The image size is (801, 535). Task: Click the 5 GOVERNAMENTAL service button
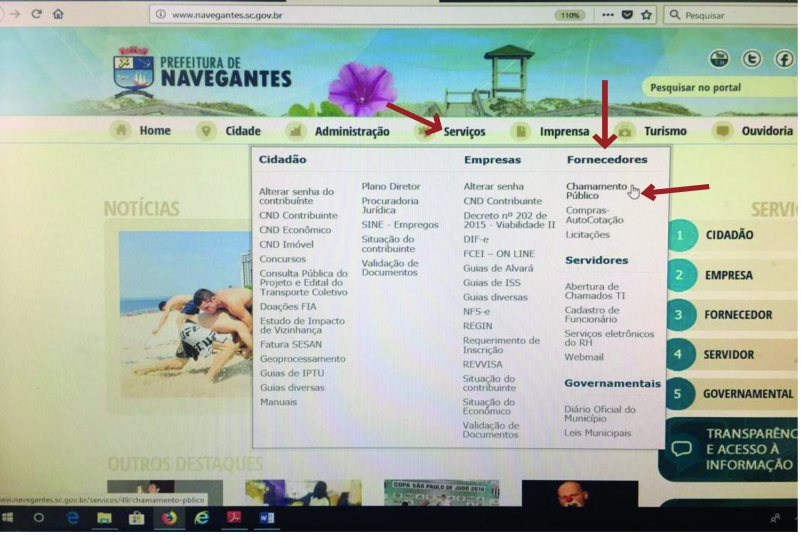coord(733,394)
